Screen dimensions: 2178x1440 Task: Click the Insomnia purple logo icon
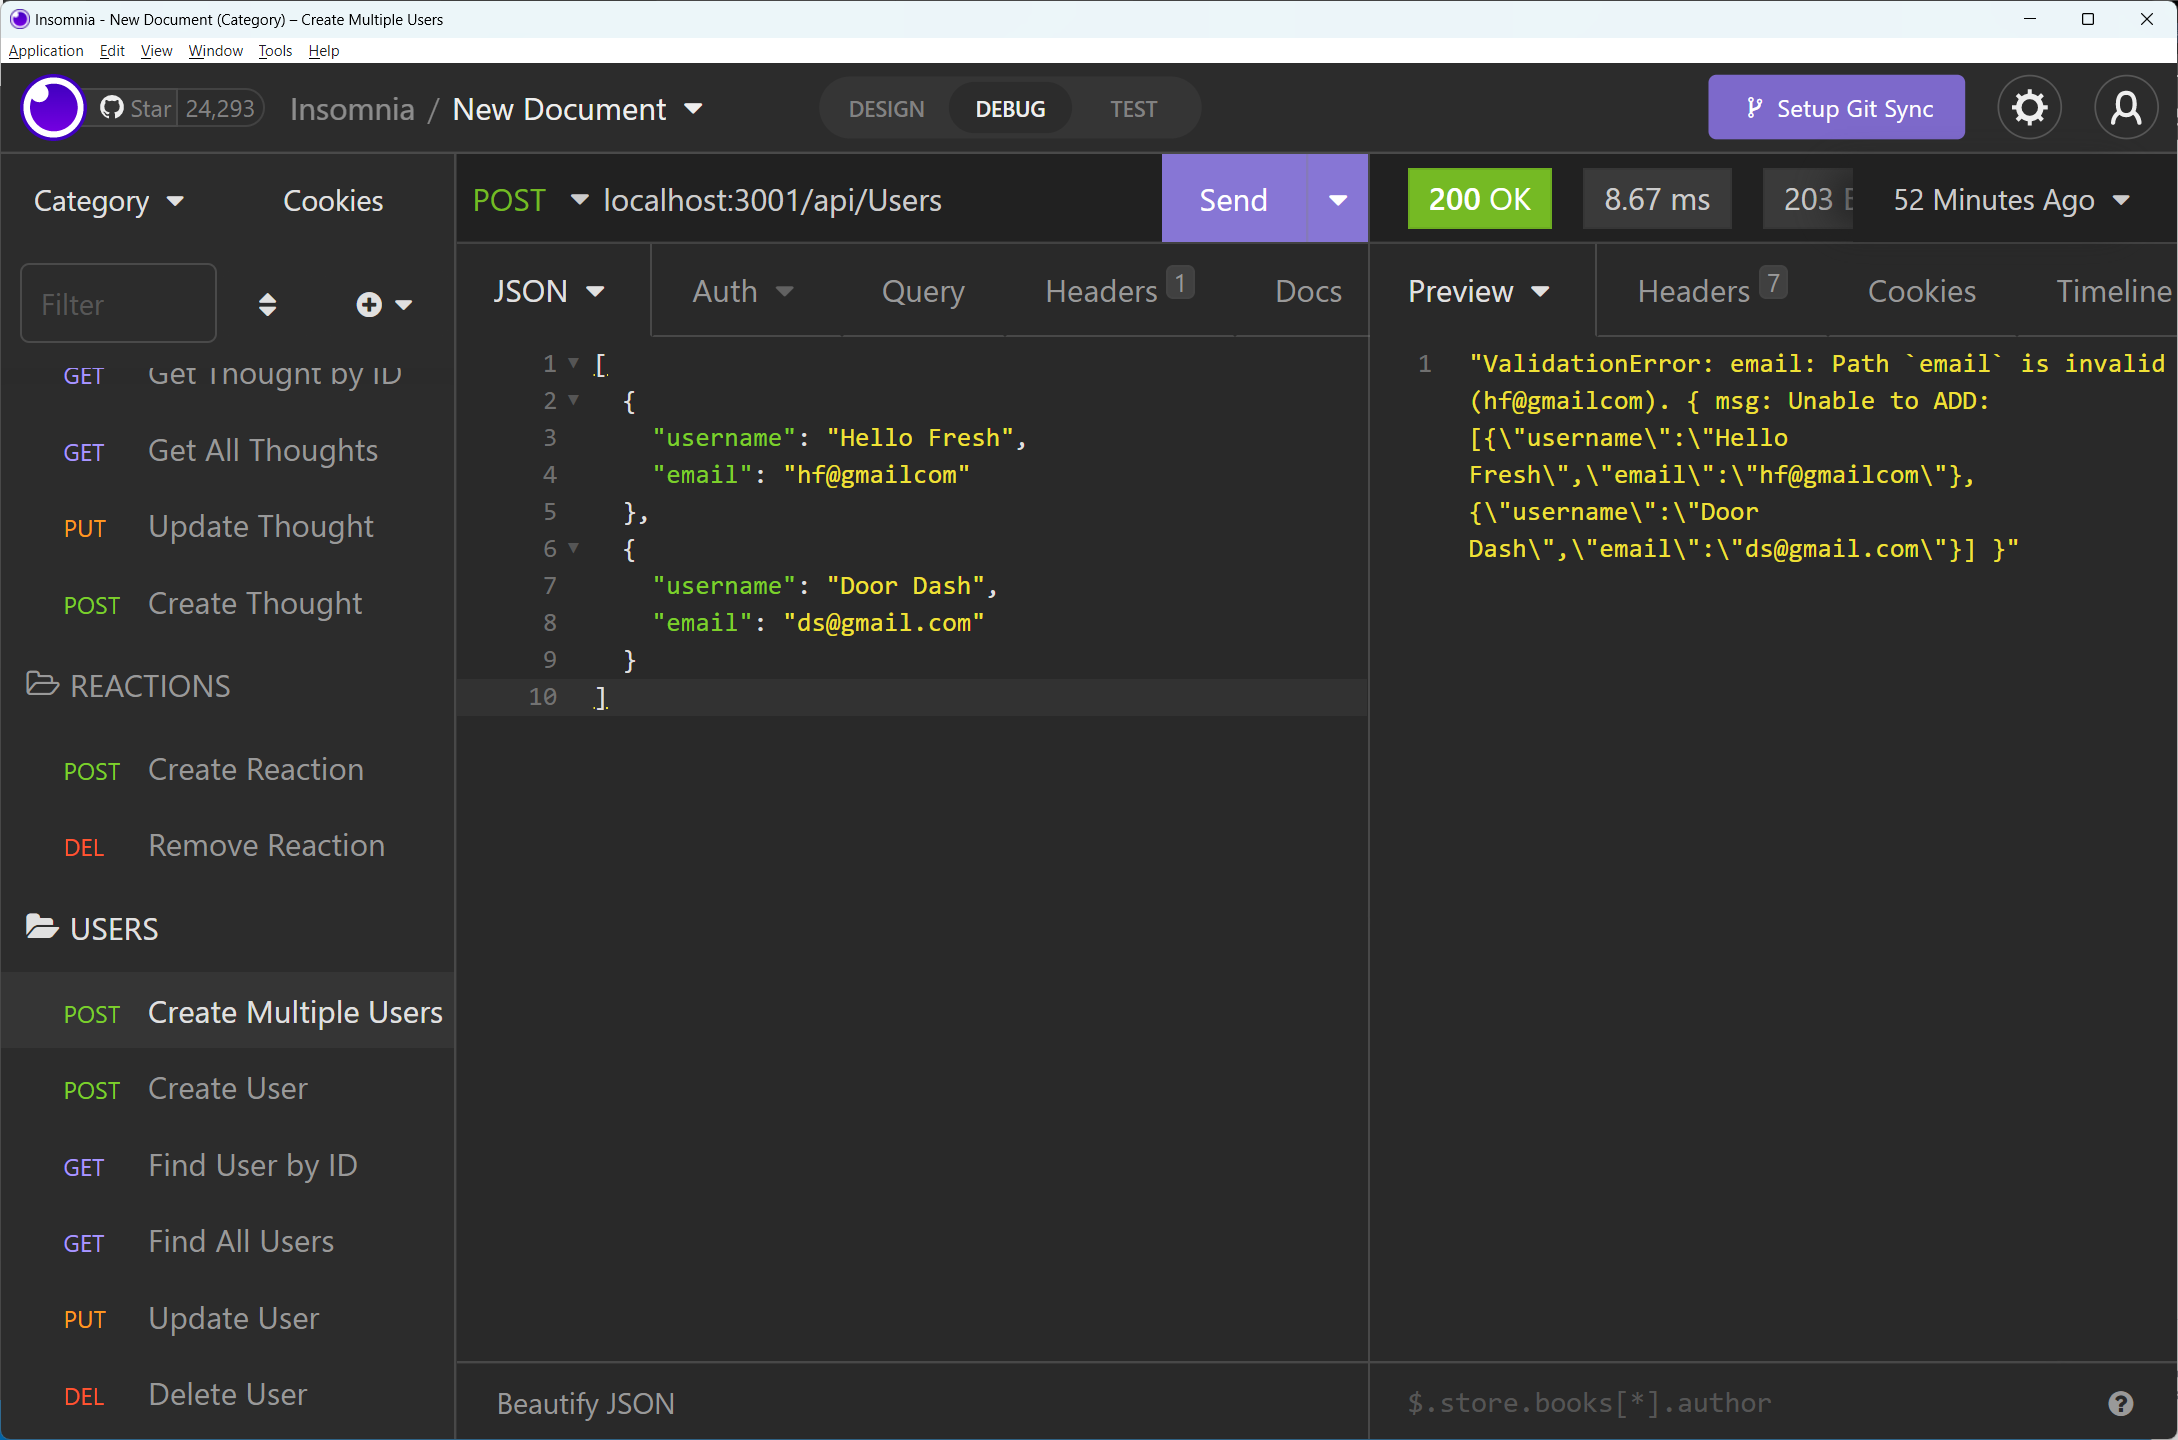53,108
